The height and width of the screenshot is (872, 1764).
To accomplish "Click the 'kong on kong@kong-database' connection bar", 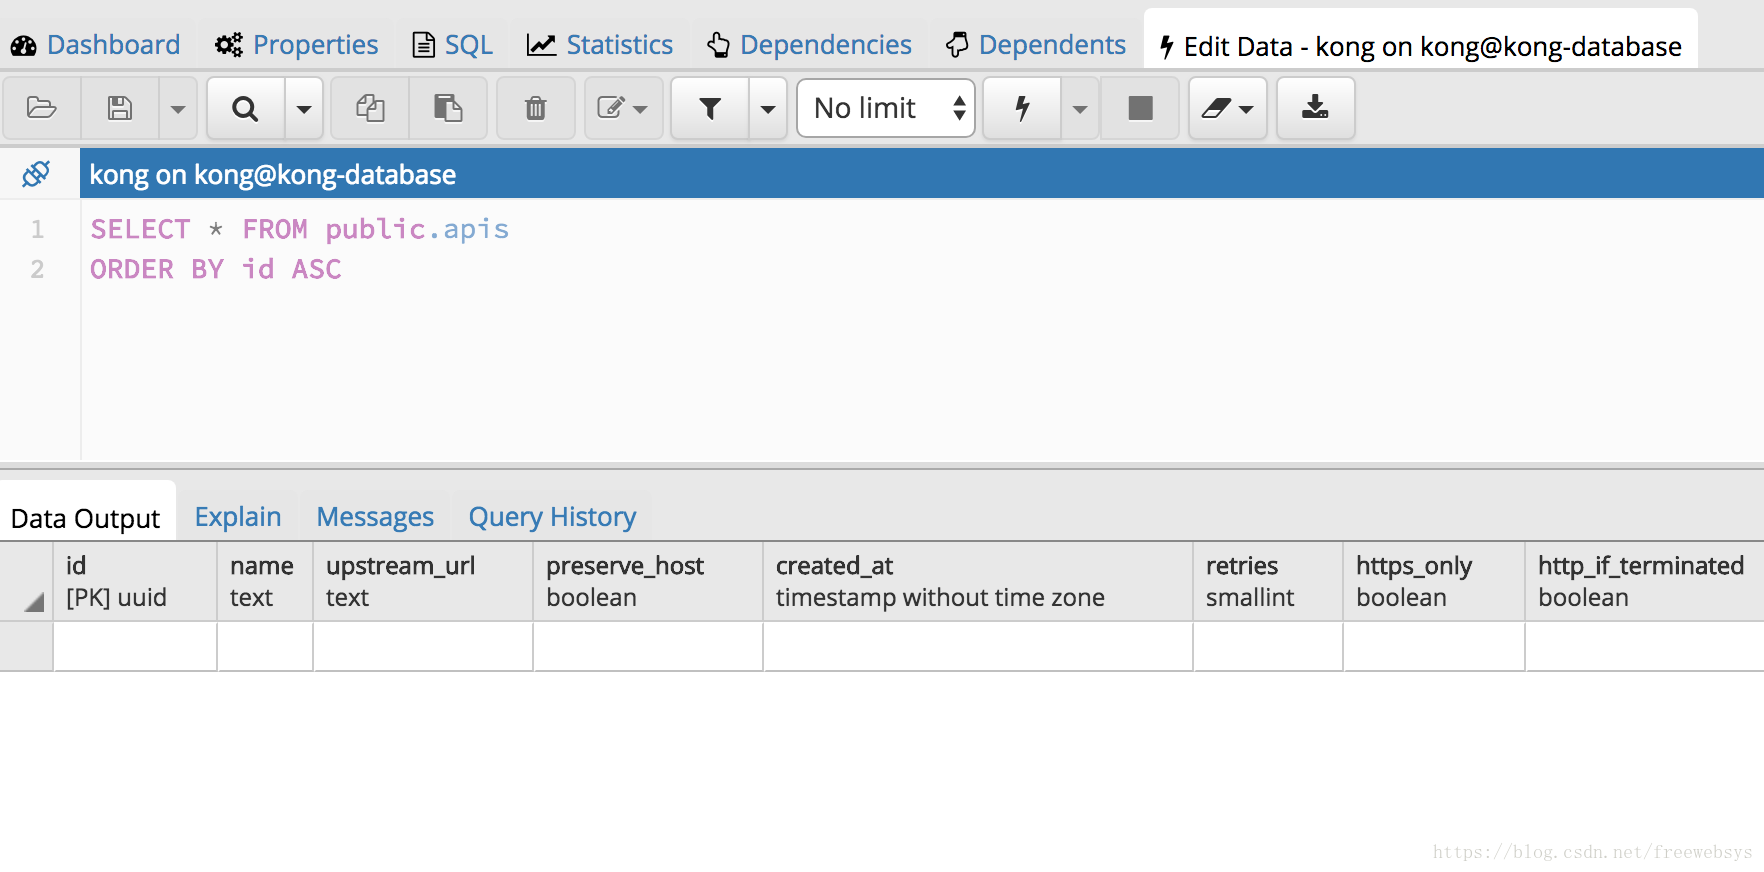I will (x=921, y=174).
